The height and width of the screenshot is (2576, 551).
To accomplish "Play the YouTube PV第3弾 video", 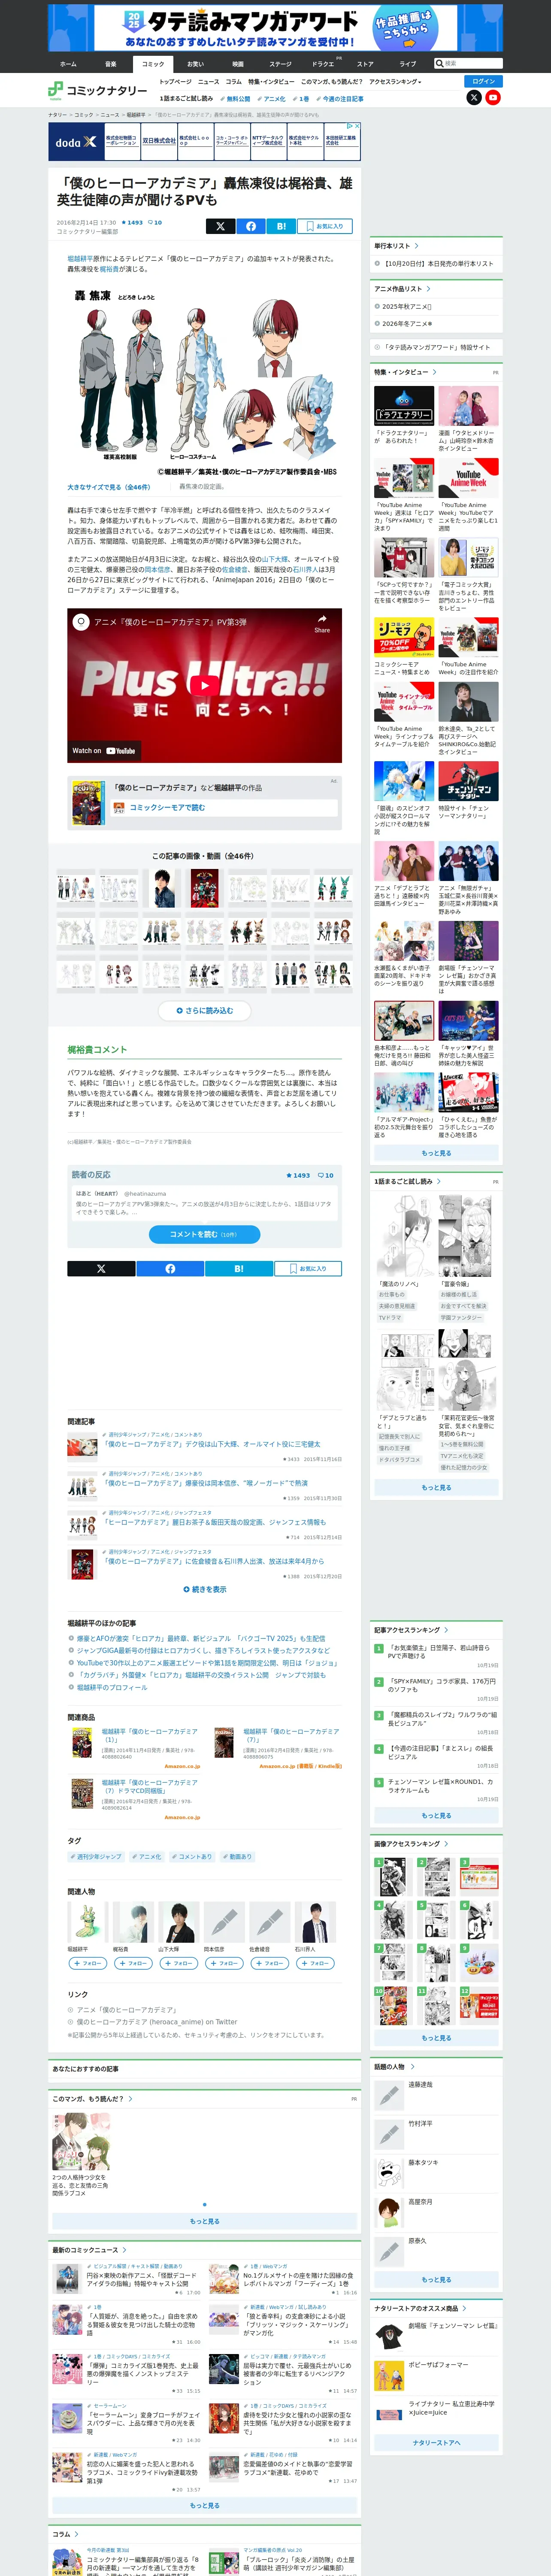I will [x=205, y=685].
